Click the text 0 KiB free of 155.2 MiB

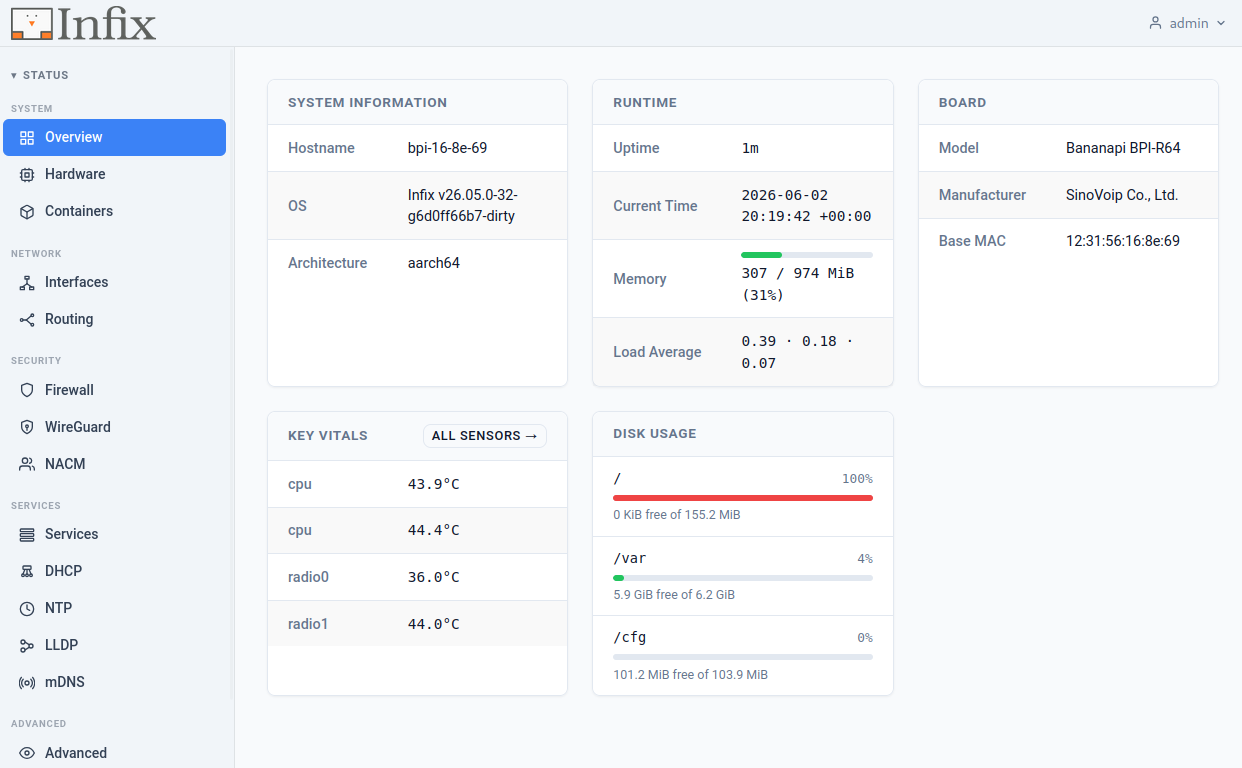(x=677, y=515)
